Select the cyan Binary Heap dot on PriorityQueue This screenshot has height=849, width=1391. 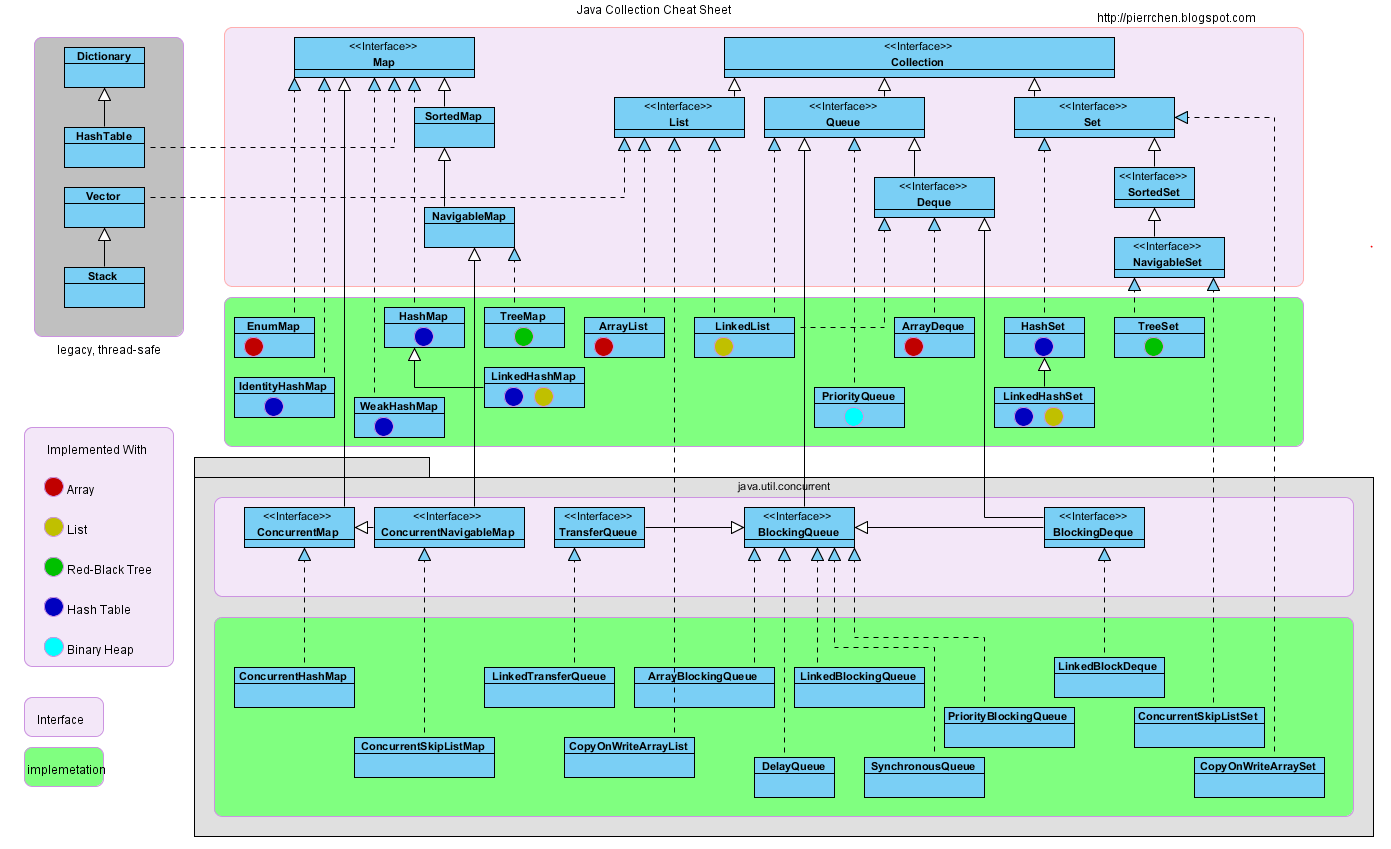tap(856, 416)
